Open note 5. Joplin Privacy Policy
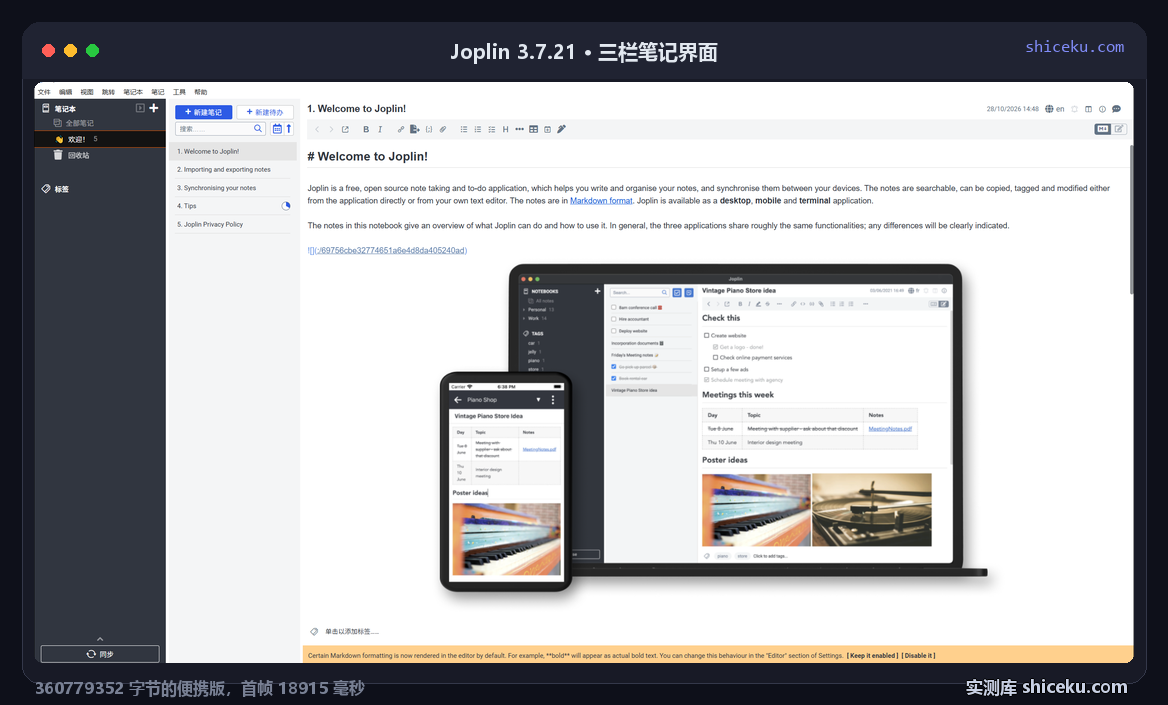Screen dimensions: 1168x705 [x=232, y=224]
